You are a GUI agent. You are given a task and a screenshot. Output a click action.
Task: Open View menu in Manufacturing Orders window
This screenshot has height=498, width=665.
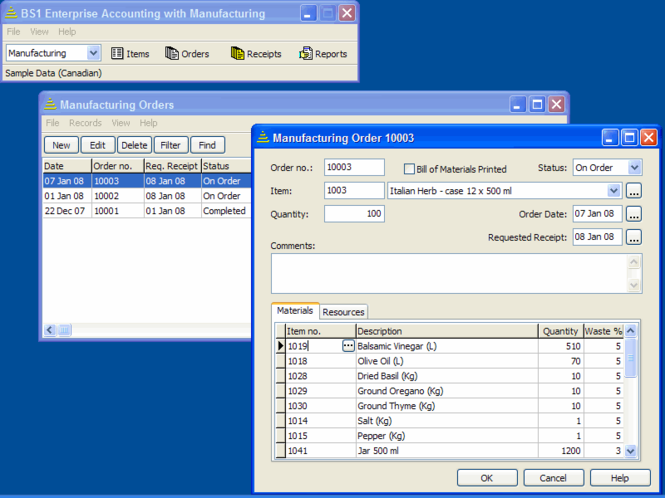[x=120, y=123]
